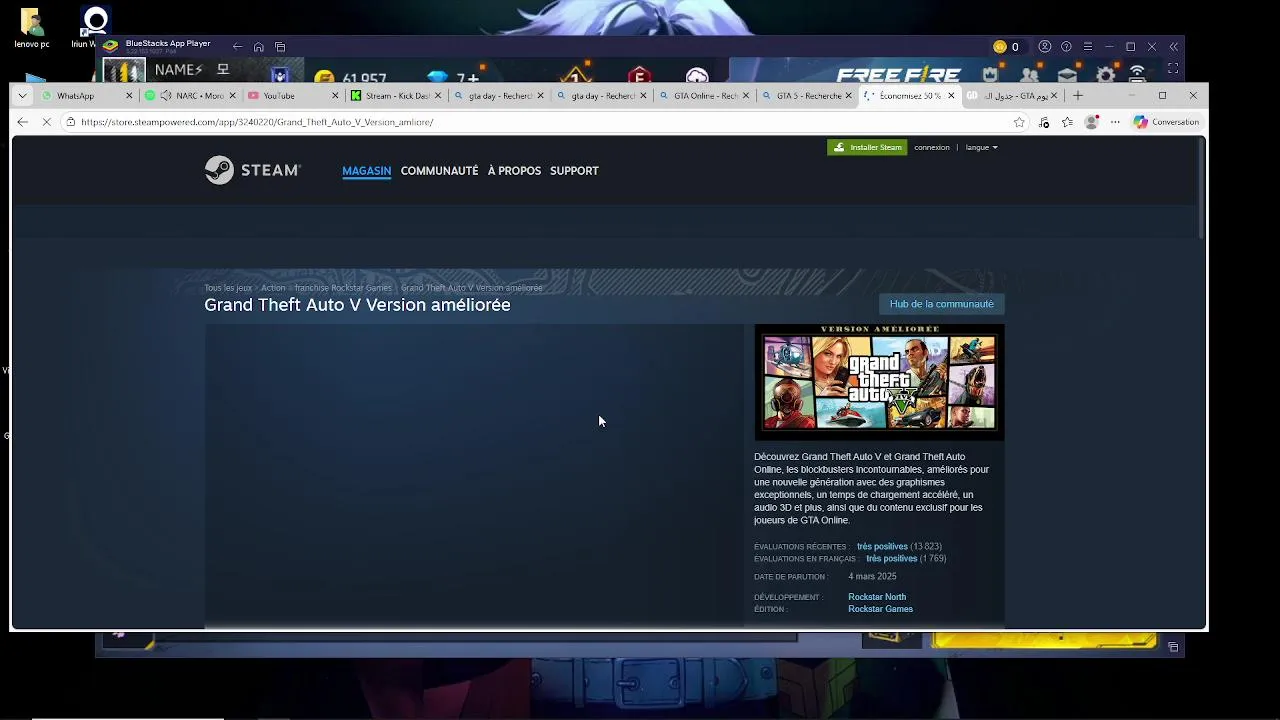Click franchise Rockstar Games breadcrumb
The height and width of the screenshot is (720, 1280).
click(343, 288)
